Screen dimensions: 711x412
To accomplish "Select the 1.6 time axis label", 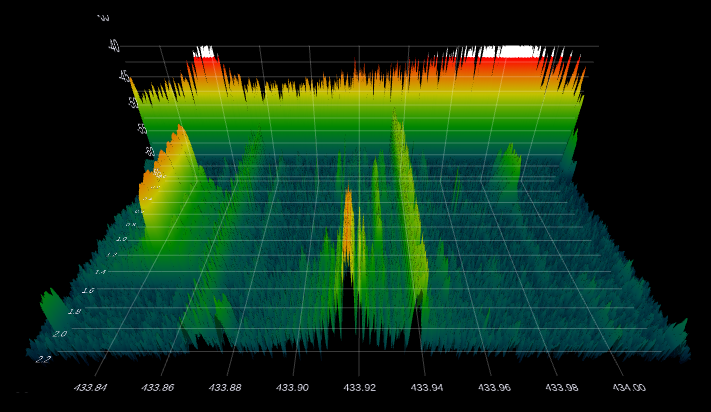I will click(x=87, y=290).
